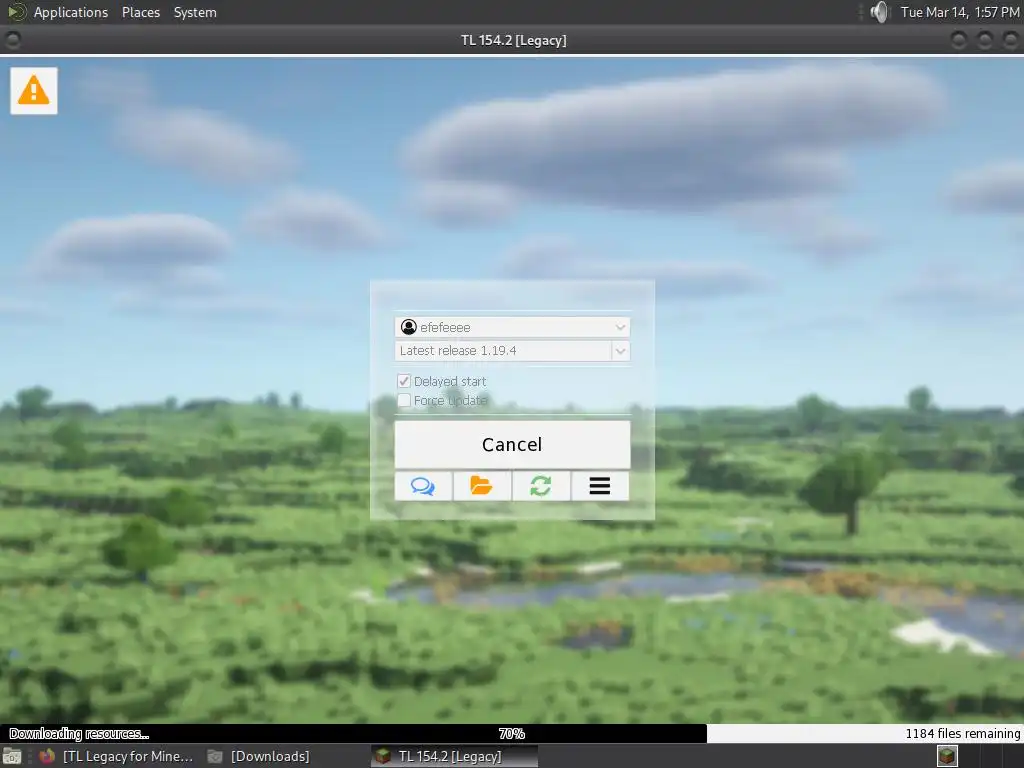The width and height of the screenshot is (1024, 768).
Task: Open the hamburger settings menu button
Action: pyautogui.click(x=600, y=486)
